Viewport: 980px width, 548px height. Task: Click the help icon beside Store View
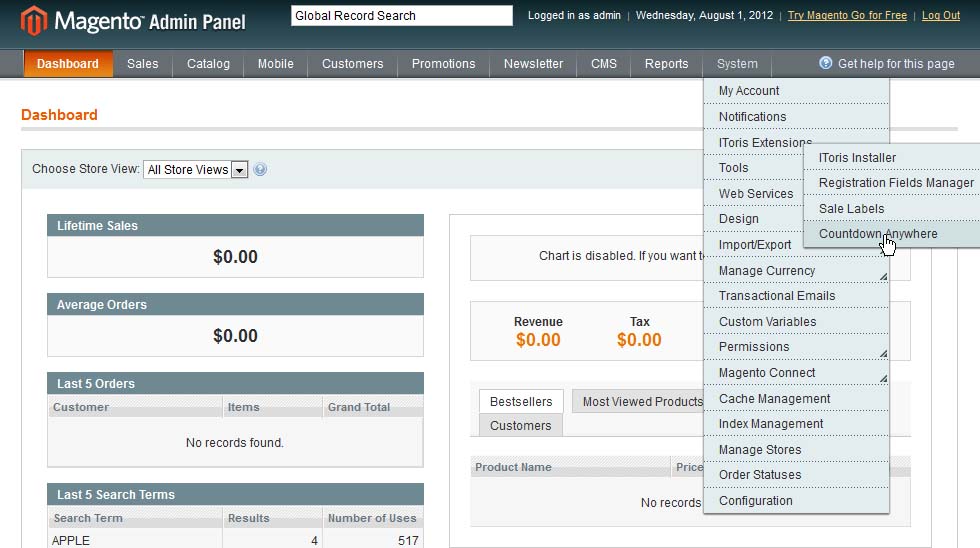coord(260,170)
